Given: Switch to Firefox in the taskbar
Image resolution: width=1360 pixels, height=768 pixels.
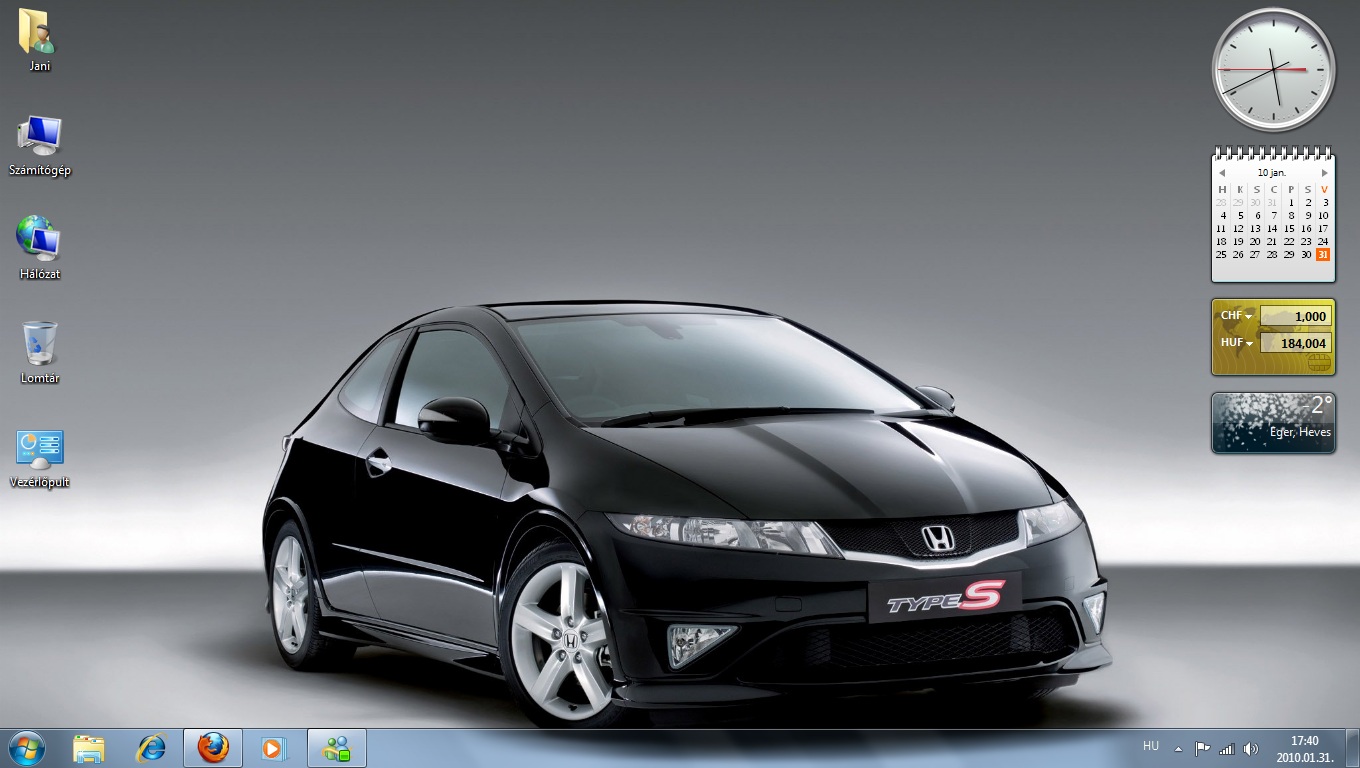Looking at the screenshot, I should click(213, 748).
